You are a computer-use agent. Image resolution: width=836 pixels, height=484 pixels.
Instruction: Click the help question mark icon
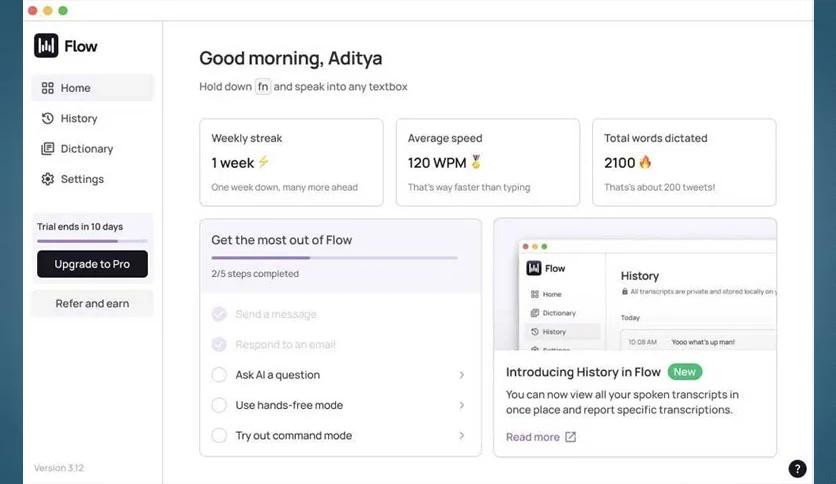click(x=797, y=468)
